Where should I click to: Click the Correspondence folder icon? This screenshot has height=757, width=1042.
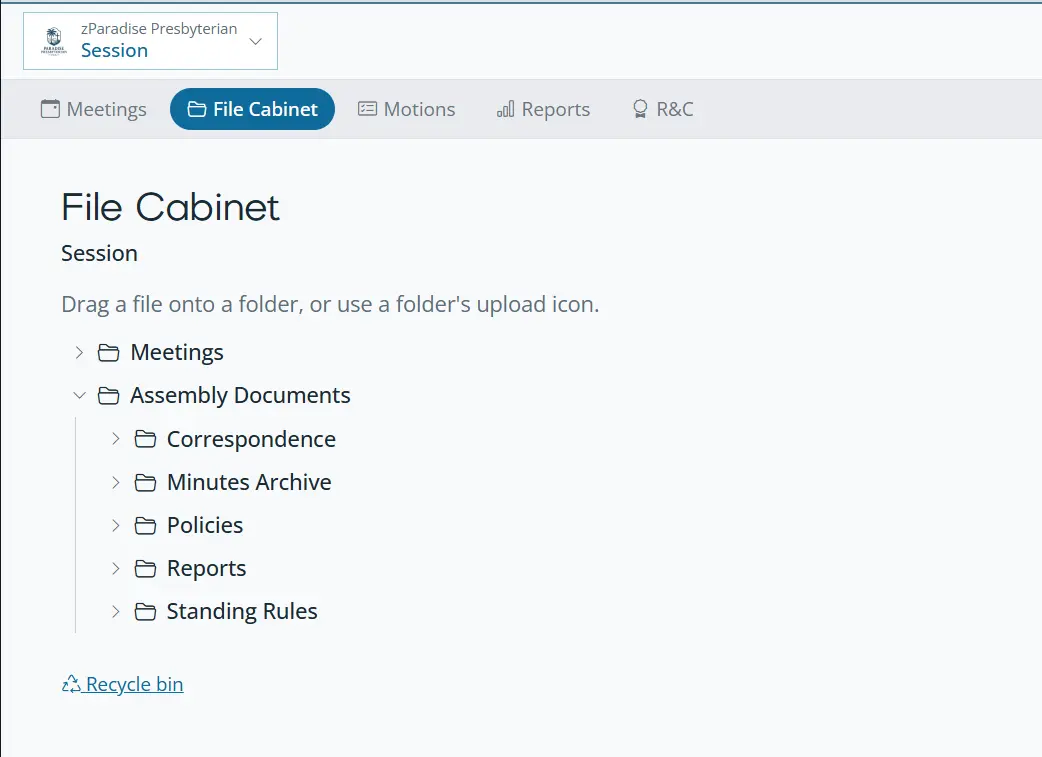pyautogui.click(x=145, y=439)
